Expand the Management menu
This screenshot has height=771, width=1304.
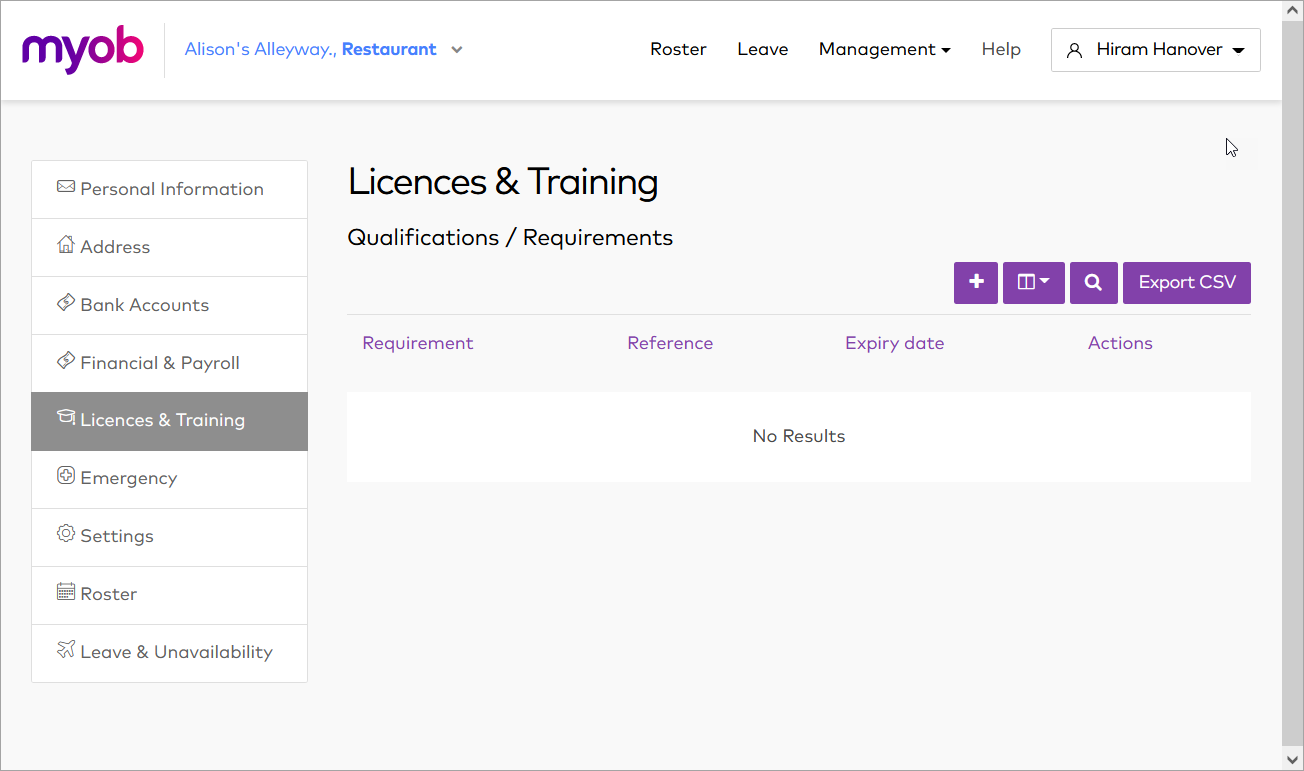(884, 49)
